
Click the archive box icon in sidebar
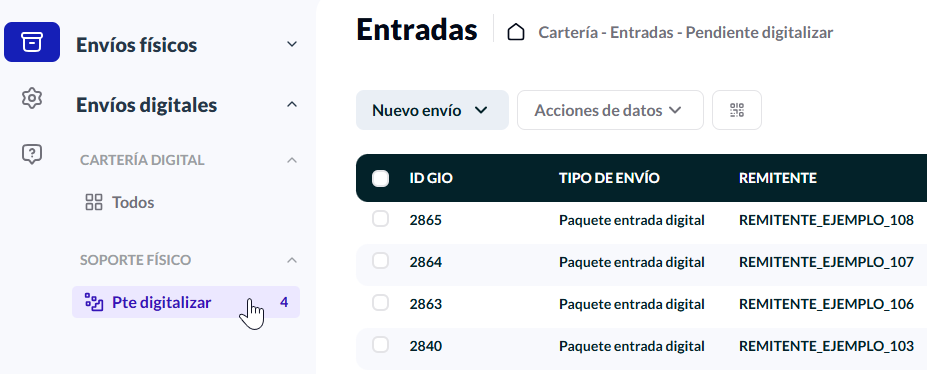point(32,42)
